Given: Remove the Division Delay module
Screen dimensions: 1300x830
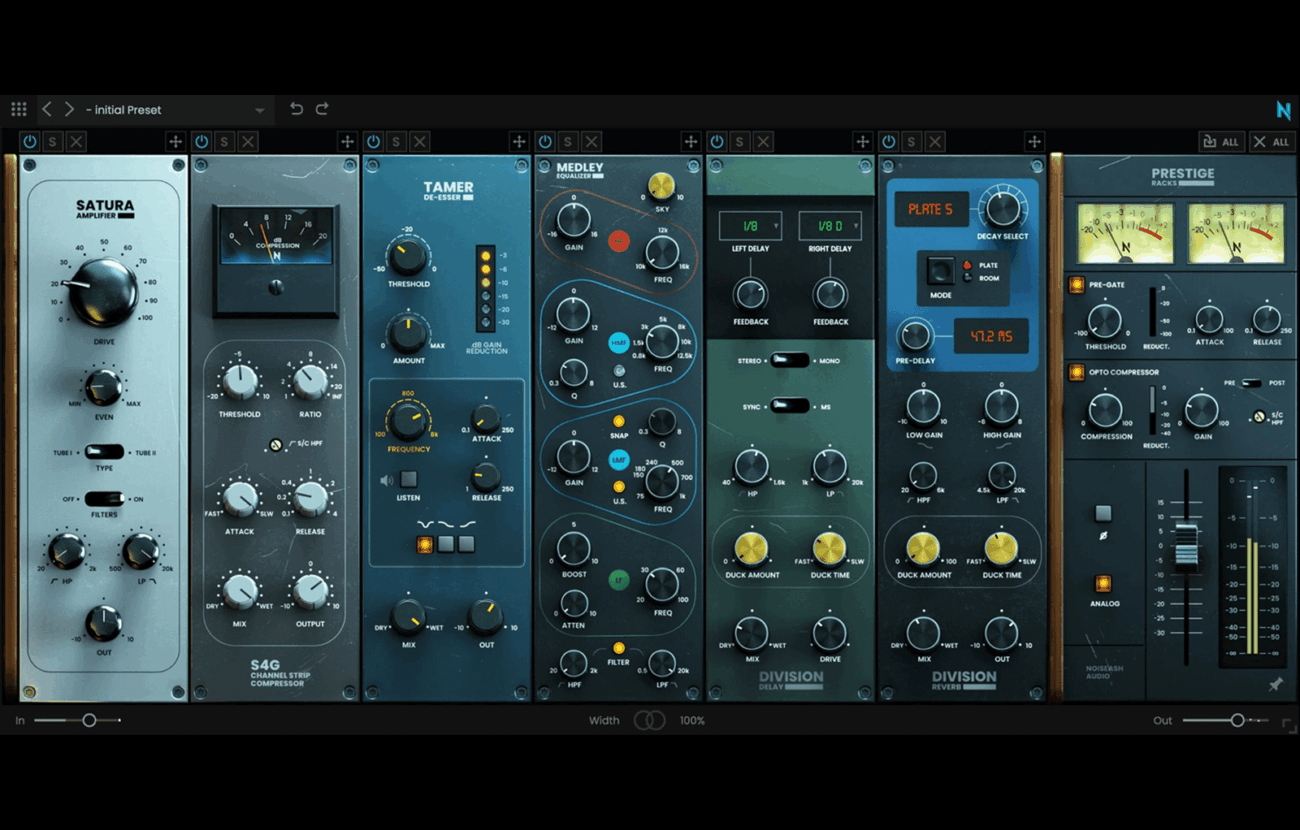Looking at the screenshot, I should (x=763, y=142).
